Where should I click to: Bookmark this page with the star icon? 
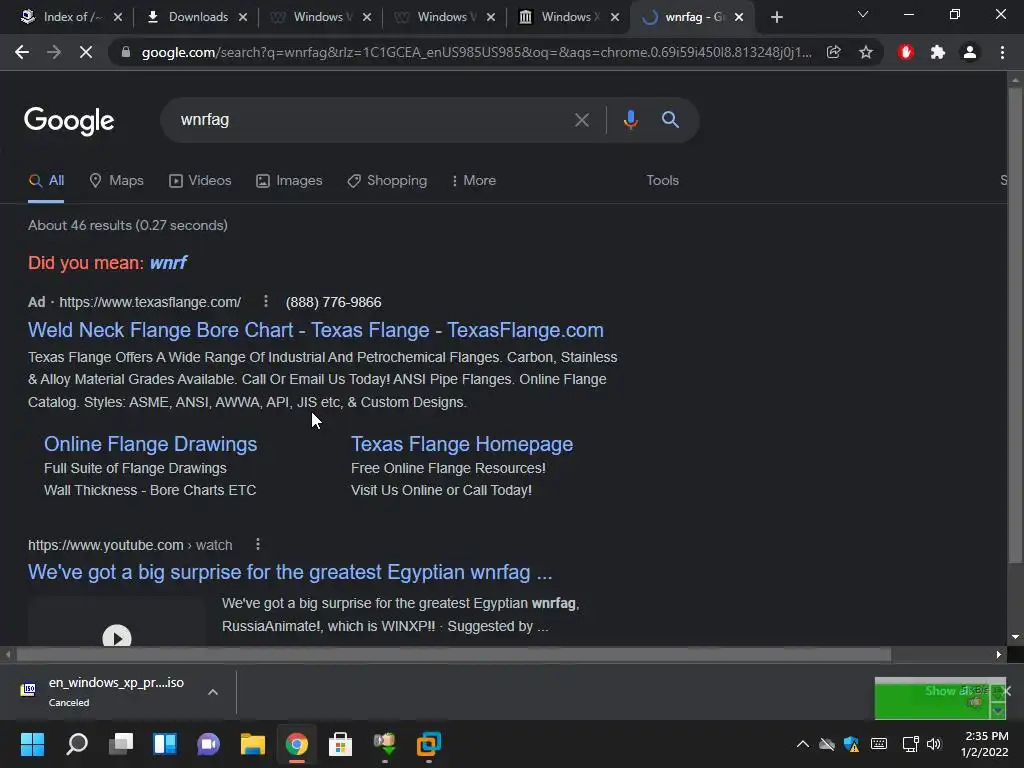[865, 52]
